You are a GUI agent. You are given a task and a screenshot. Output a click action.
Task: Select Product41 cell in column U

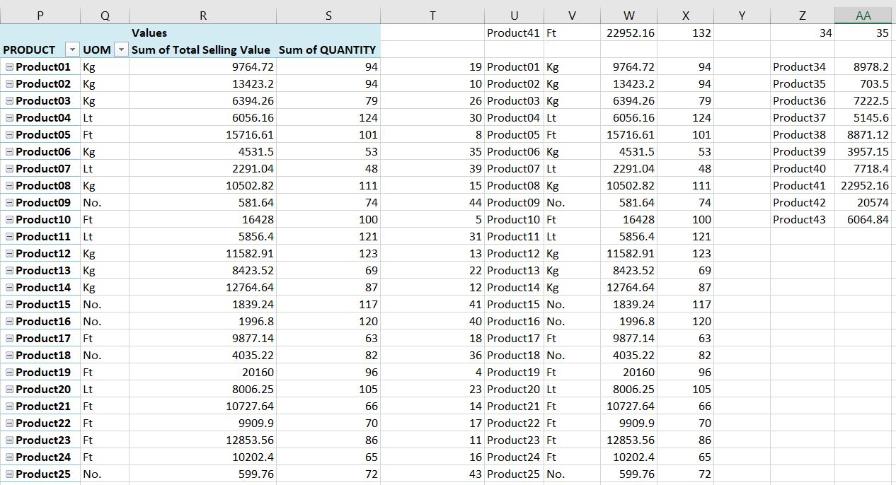tap(514, 33)
